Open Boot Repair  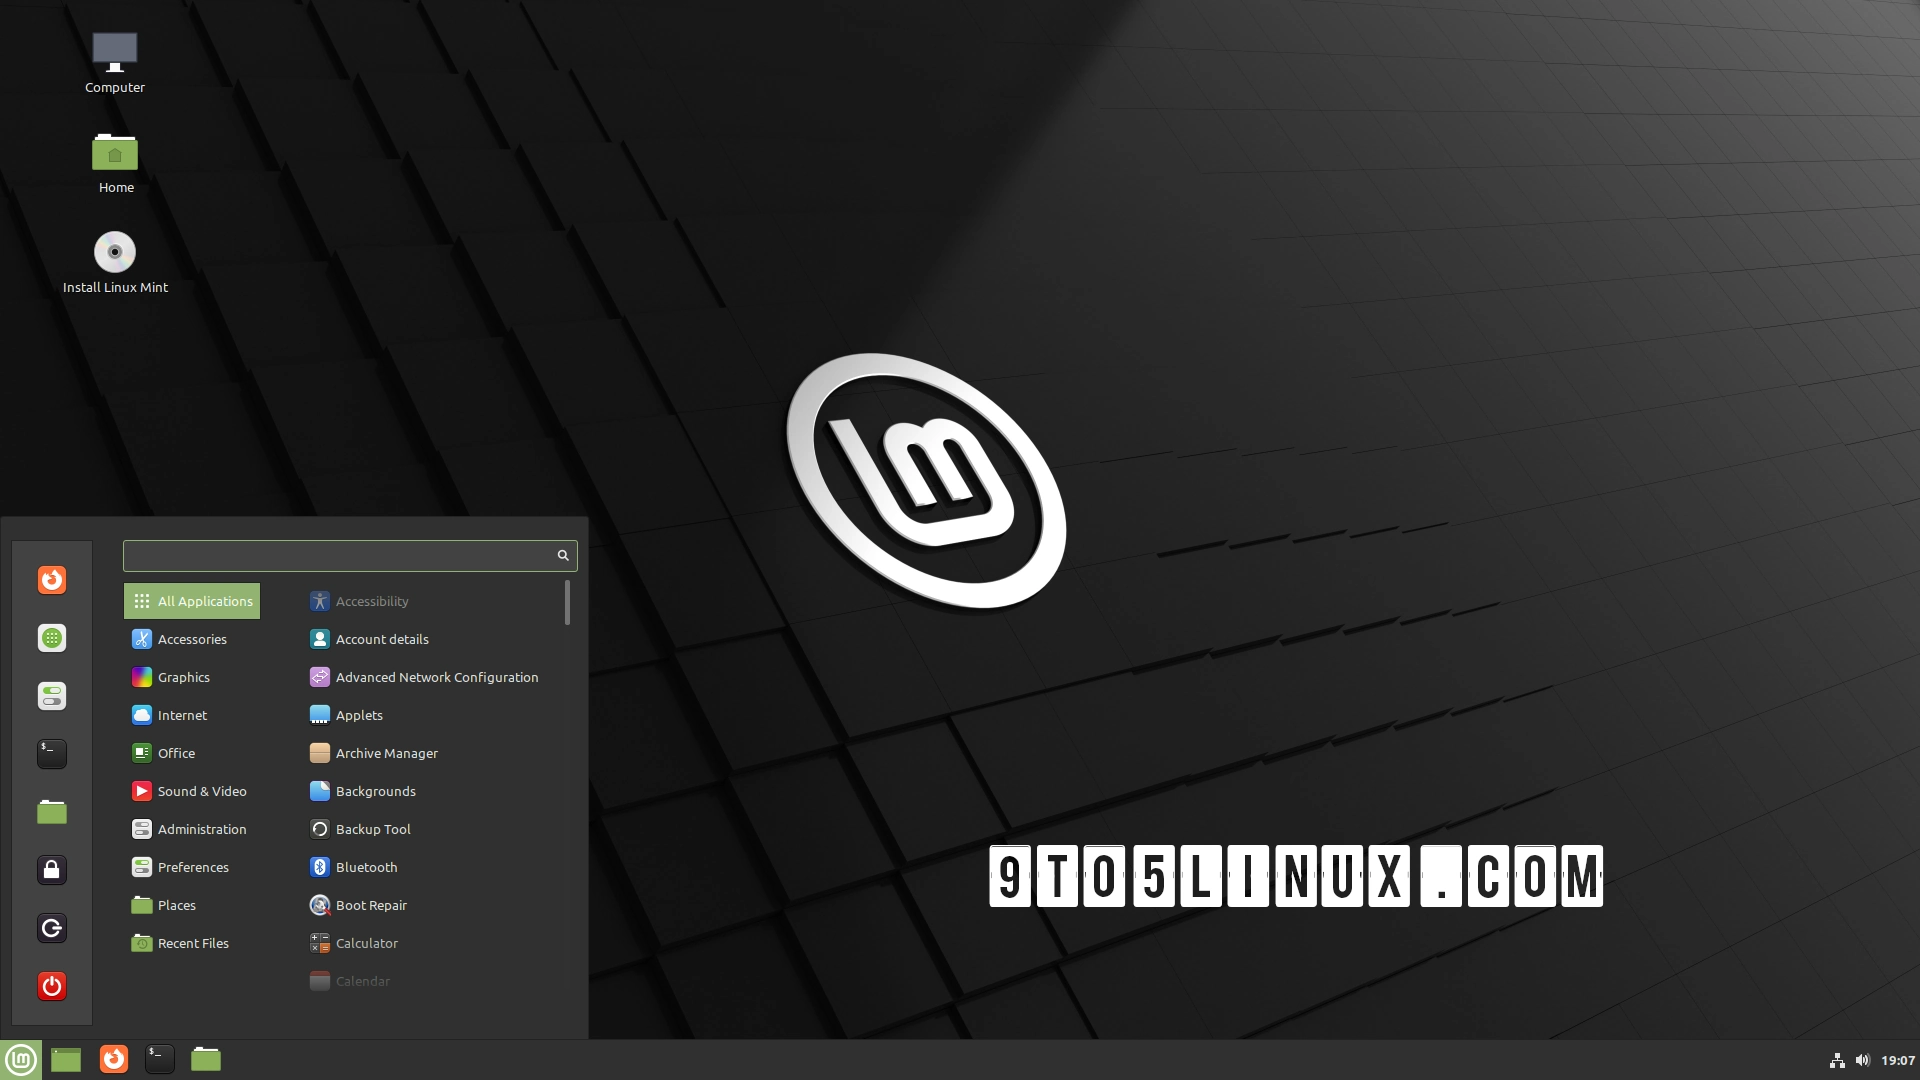pos(370,905)
